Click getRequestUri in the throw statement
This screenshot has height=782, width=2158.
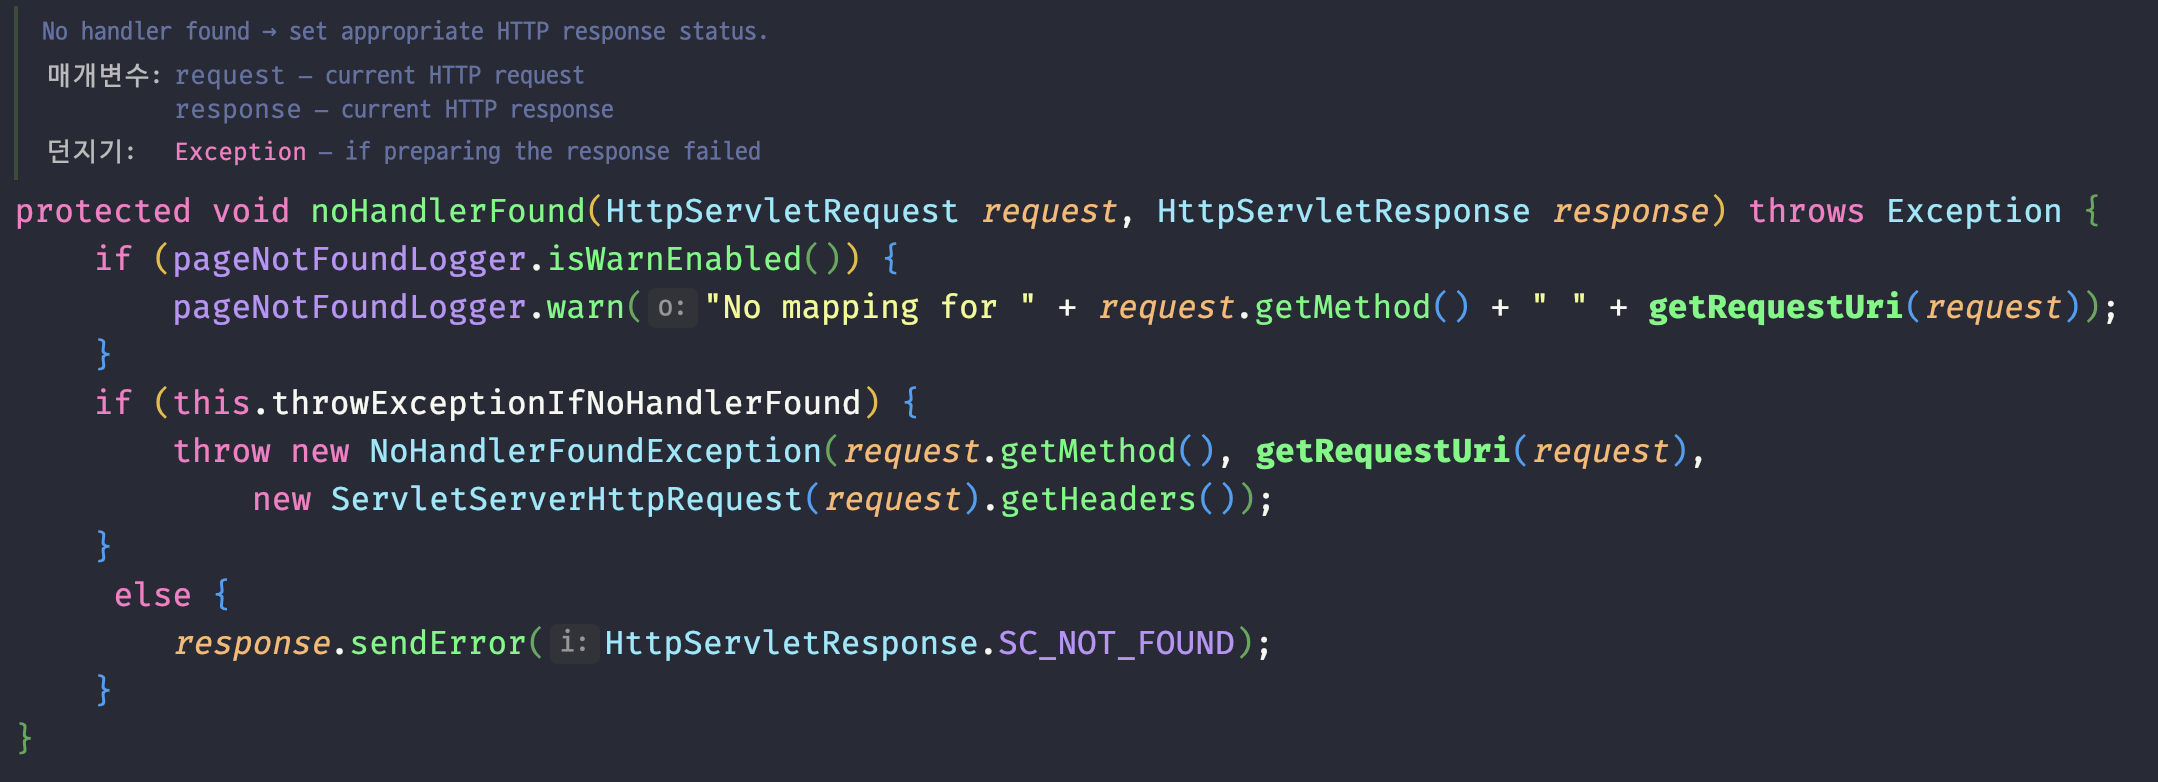tap(1382, 451)
